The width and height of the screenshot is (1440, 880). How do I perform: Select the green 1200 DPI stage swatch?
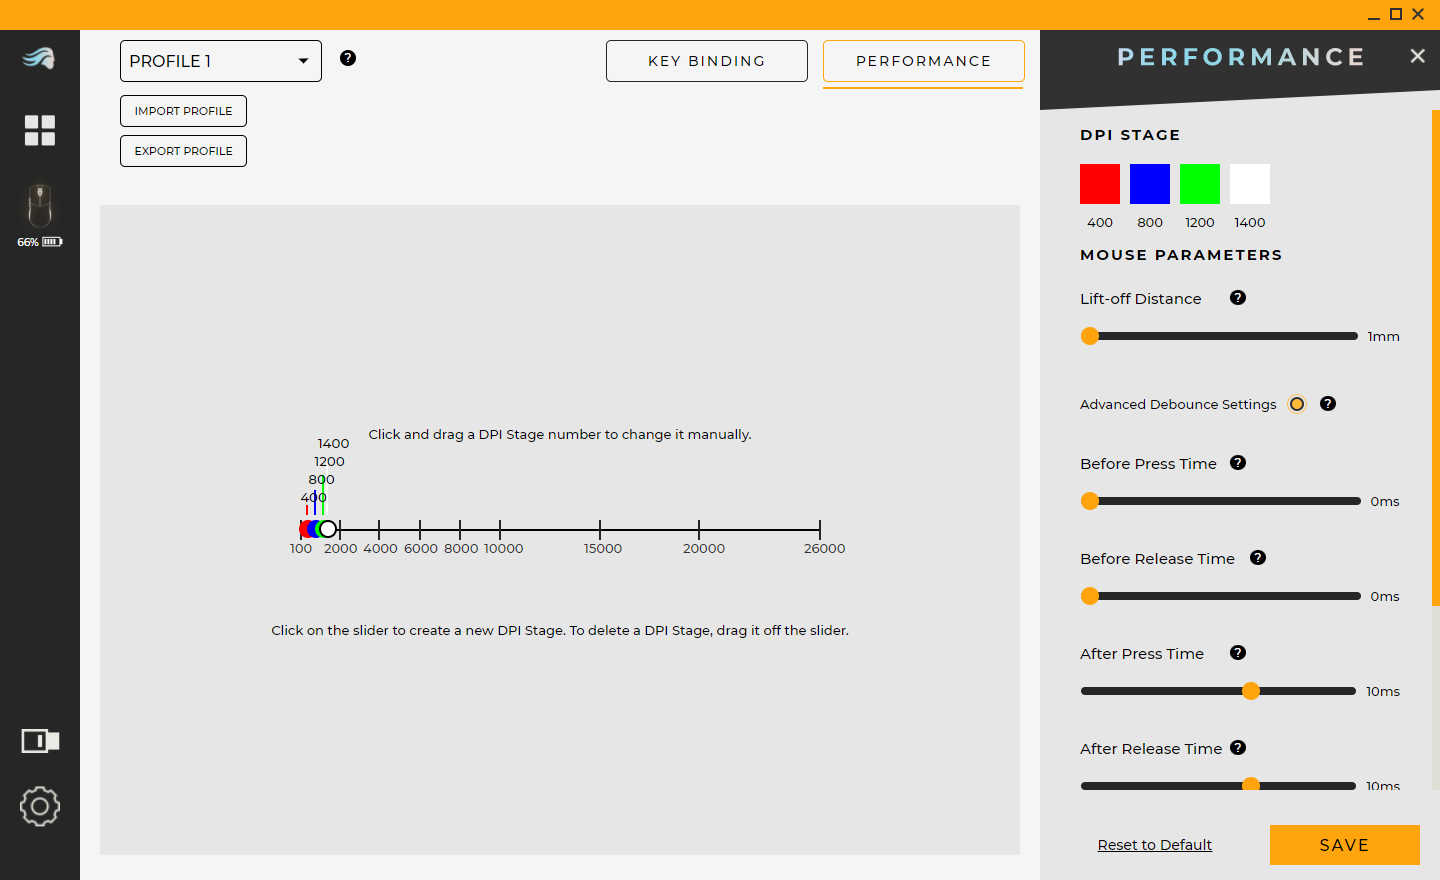(1200, 184)
